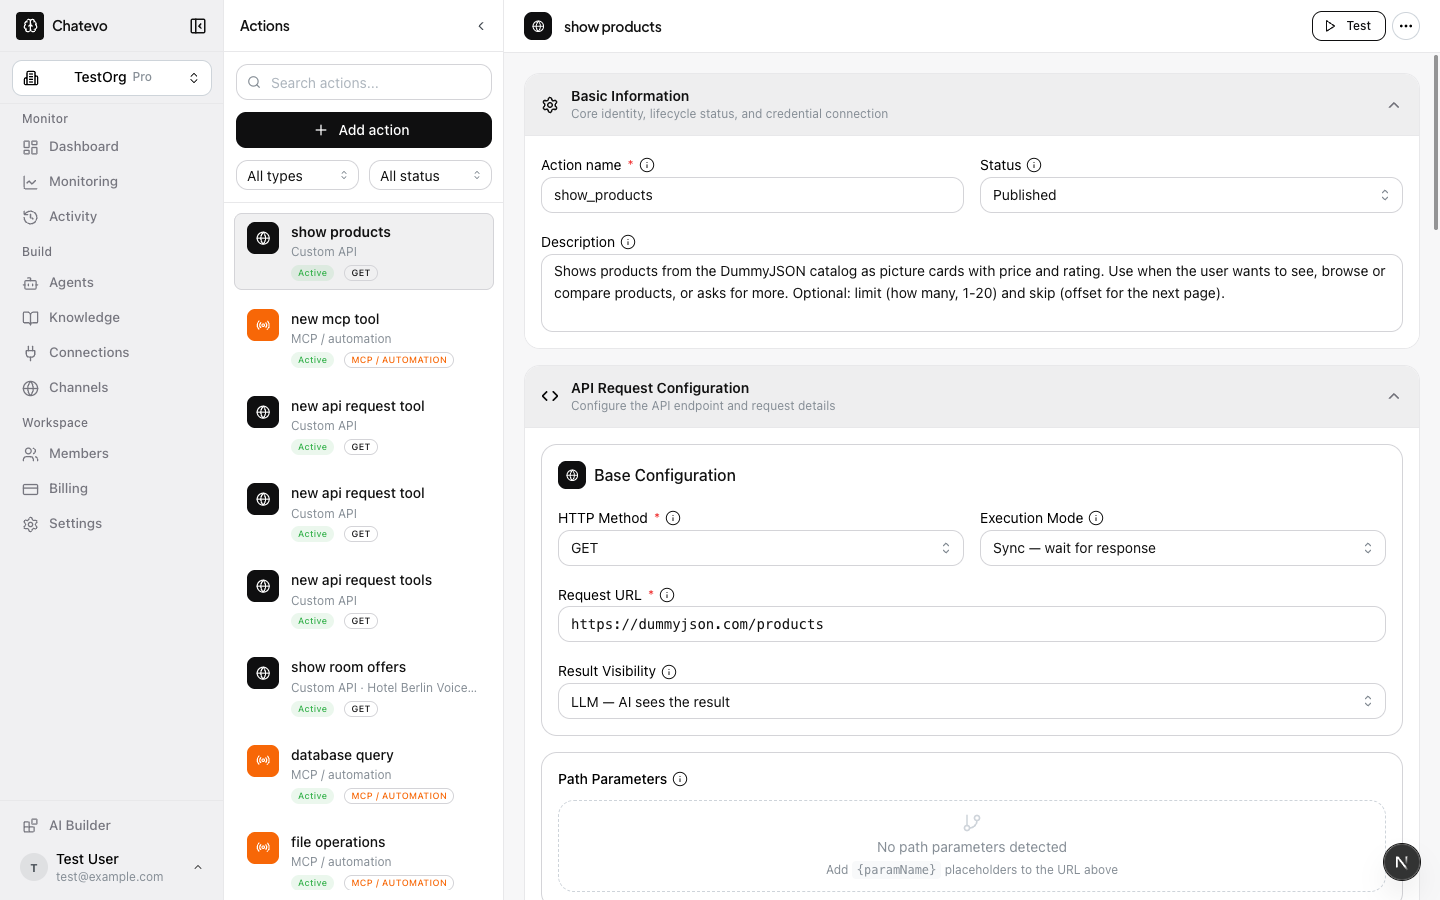Open the All types filter dropdown
The width and height of the screenshot is (1440, 900).
297,176
